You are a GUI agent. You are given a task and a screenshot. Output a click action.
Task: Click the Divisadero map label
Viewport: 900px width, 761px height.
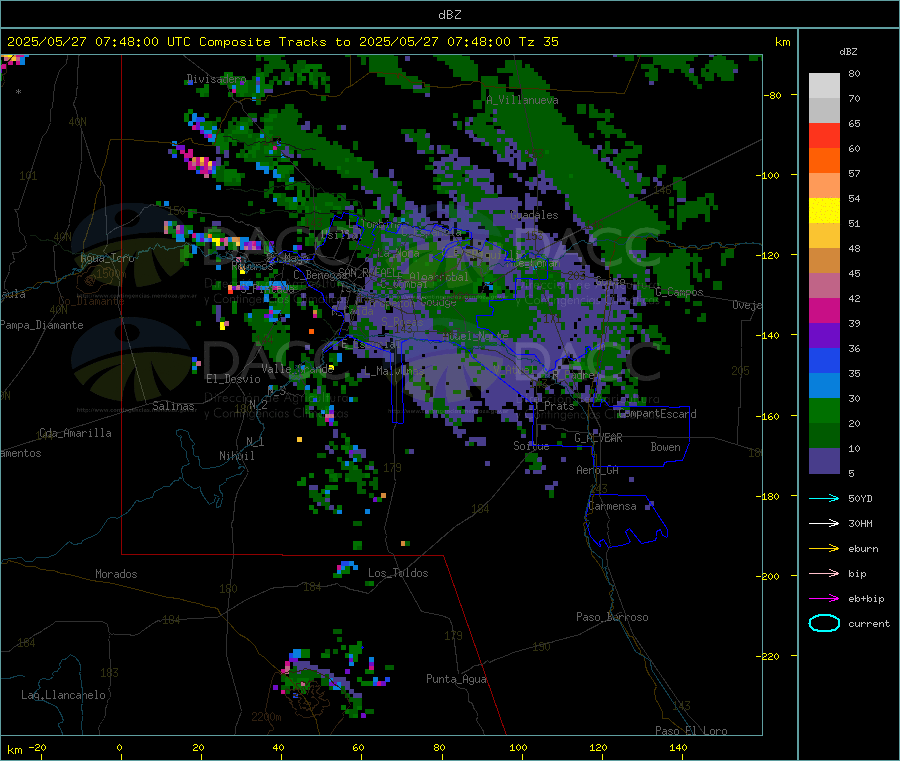point(216,79)
